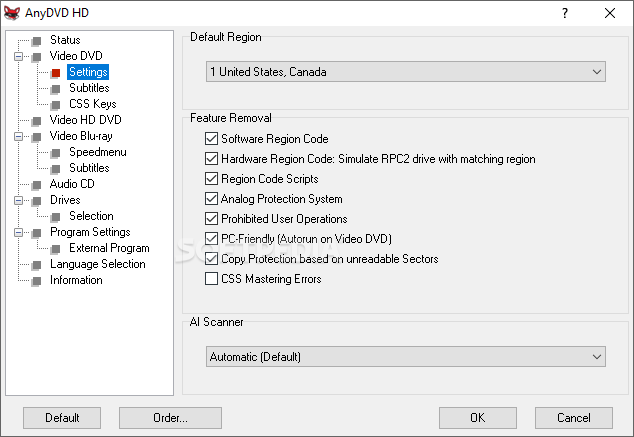This screenshot has width=634, height=437.
Task: Select Audio CD in the tree
Action: click(72, 184)
